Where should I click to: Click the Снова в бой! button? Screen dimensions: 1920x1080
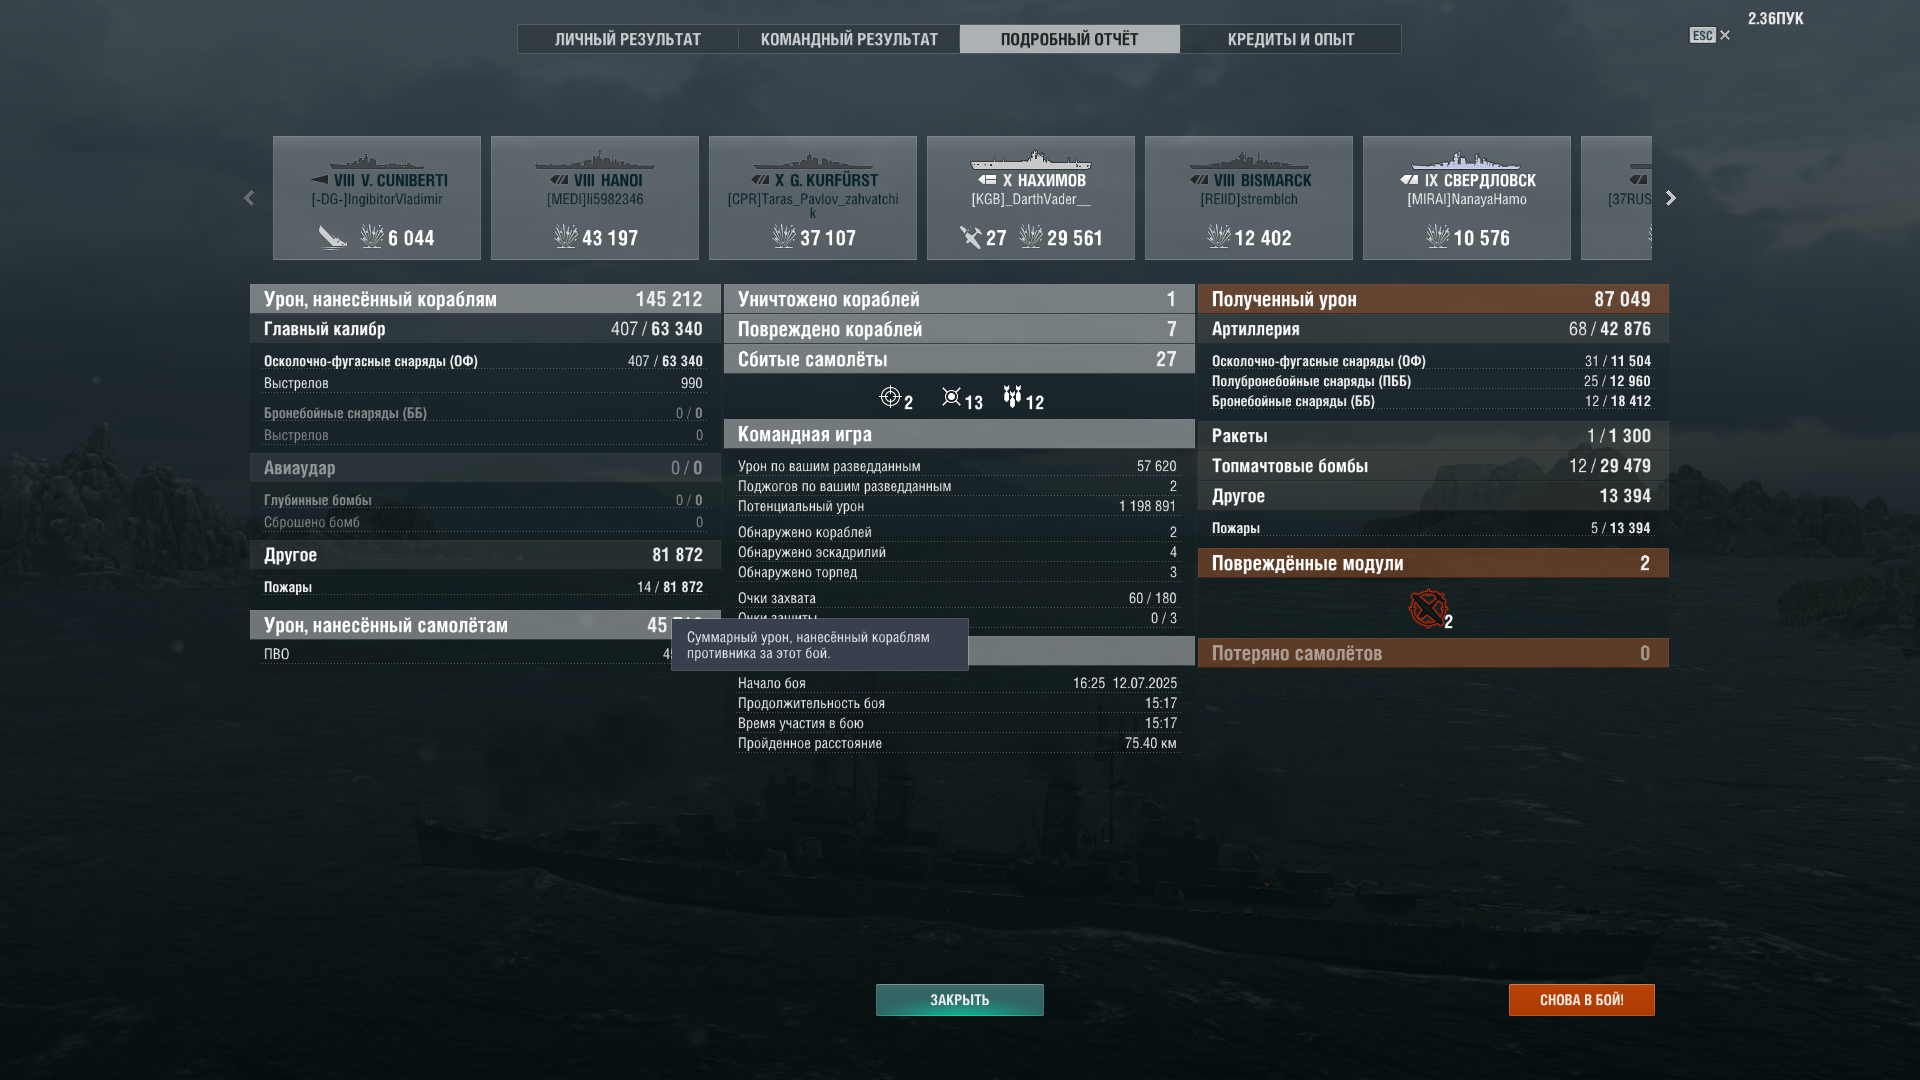click(1582, 1000)
